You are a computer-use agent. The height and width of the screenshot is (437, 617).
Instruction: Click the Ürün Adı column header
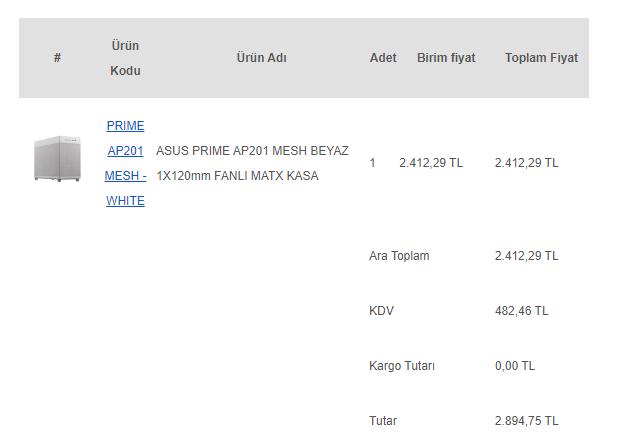tap(261, 58)
